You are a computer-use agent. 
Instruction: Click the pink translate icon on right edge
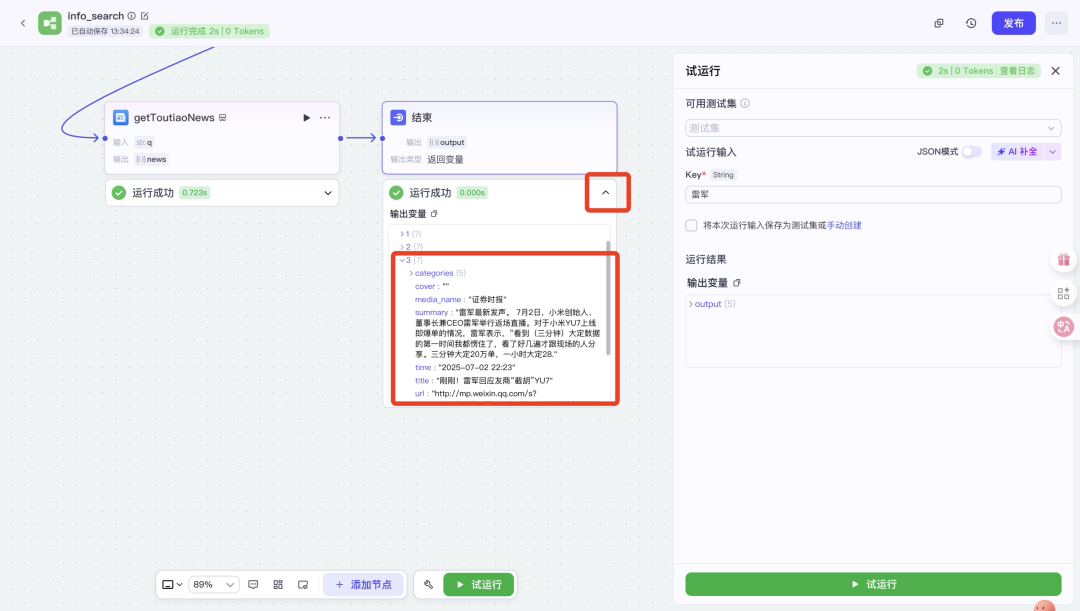click(1063, 326)
